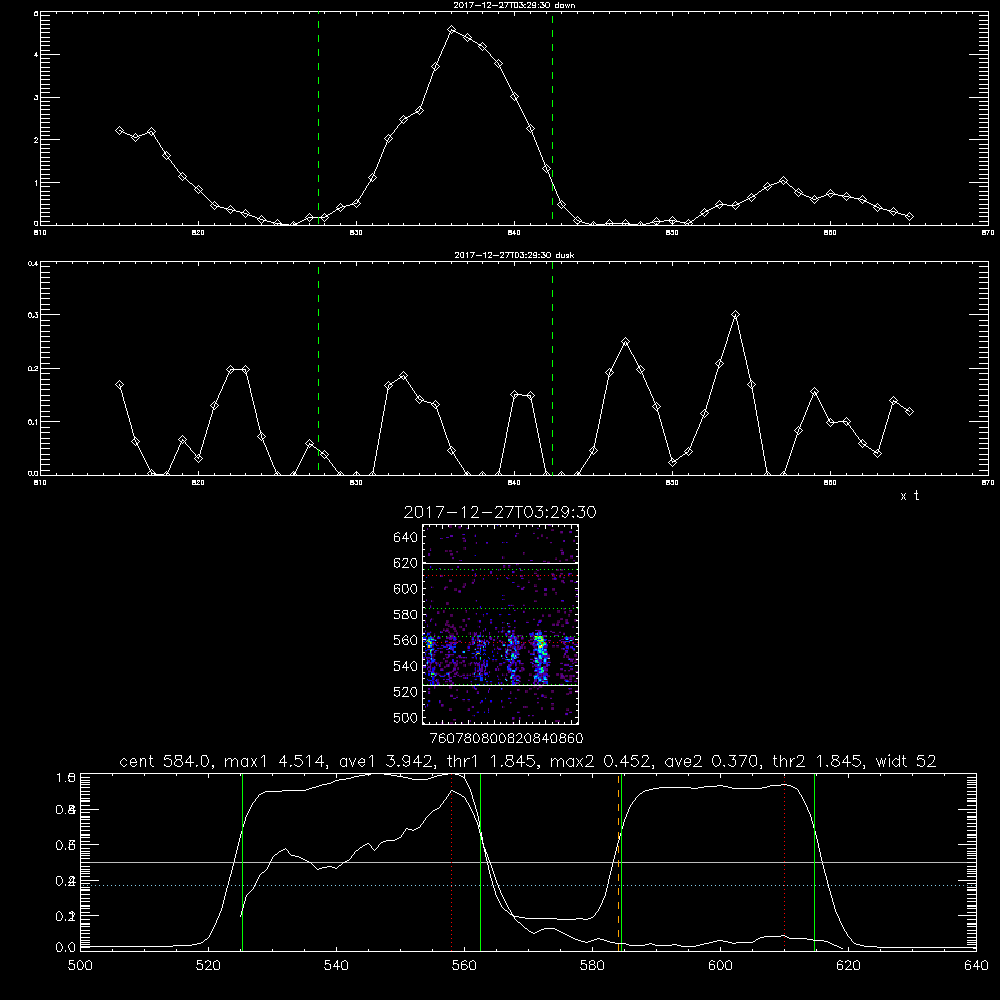Click '620' on the heatmap y-axis
The image size is (1000, 1000).
click(406, 563)
